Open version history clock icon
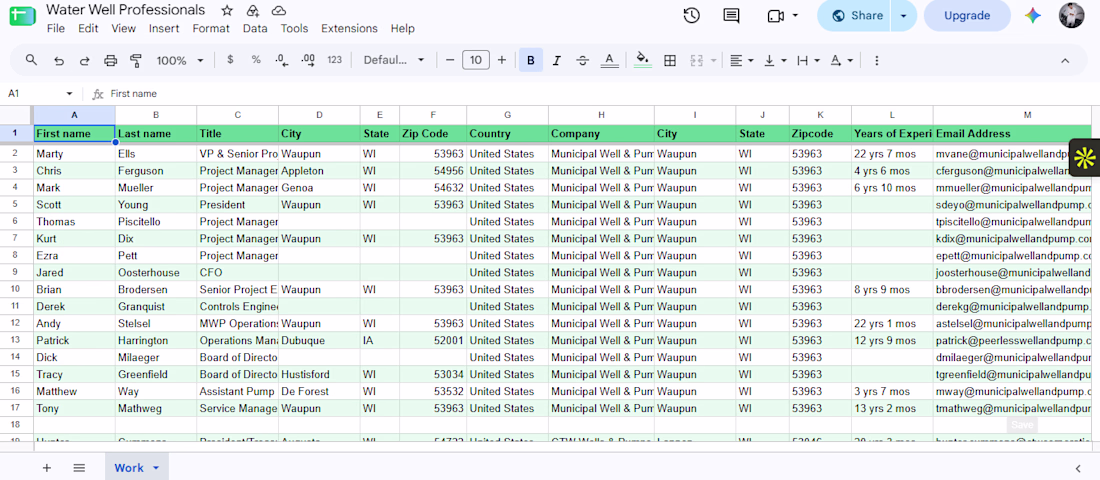1100x480 pixels. click(692, 15)
